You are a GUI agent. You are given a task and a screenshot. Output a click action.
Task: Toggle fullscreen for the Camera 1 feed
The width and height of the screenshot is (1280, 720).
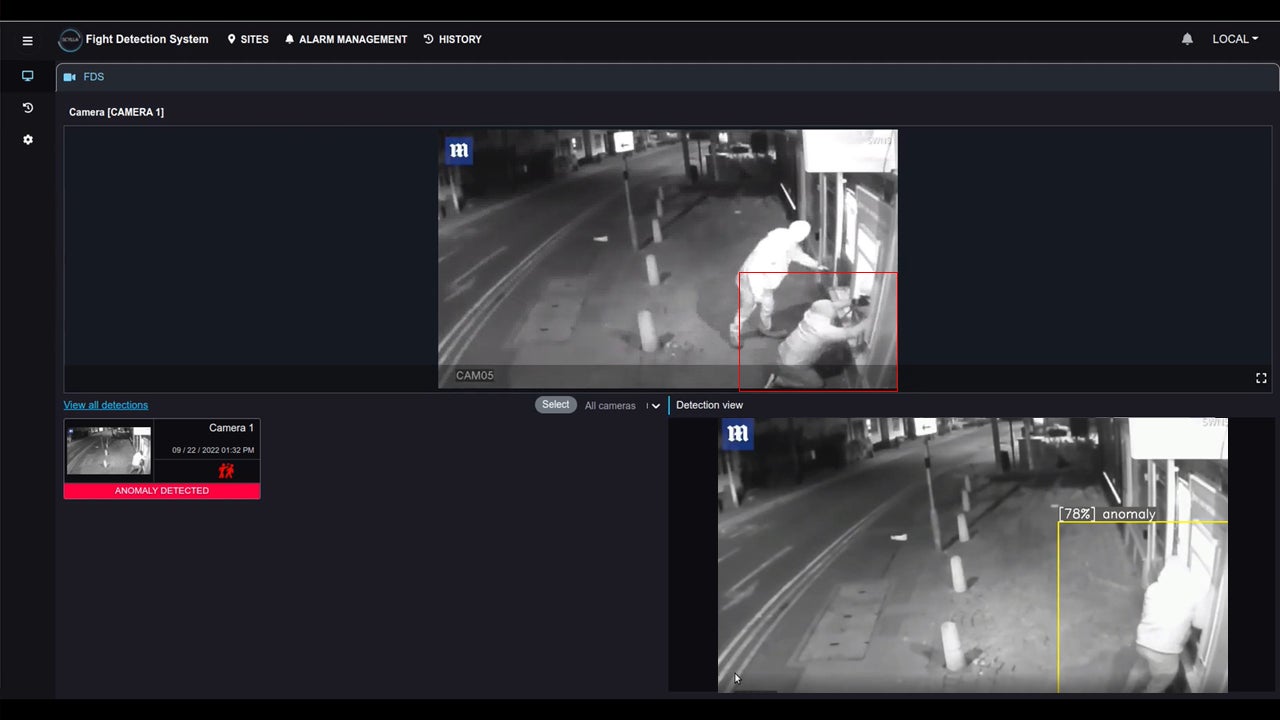pos(1261,378)
